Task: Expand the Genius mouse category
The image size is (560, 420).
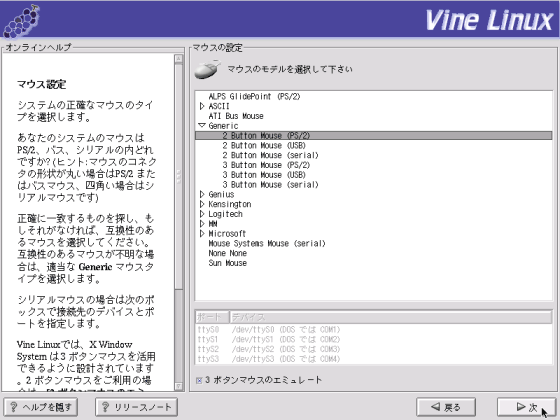Action: click(202, 194)
